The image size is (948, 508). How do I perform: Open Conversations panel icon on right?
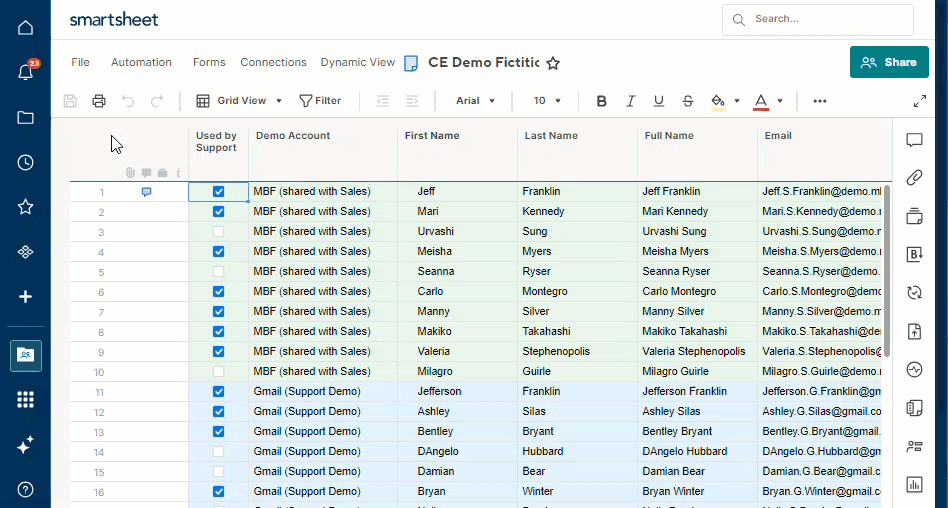click(x=914, y=140)
